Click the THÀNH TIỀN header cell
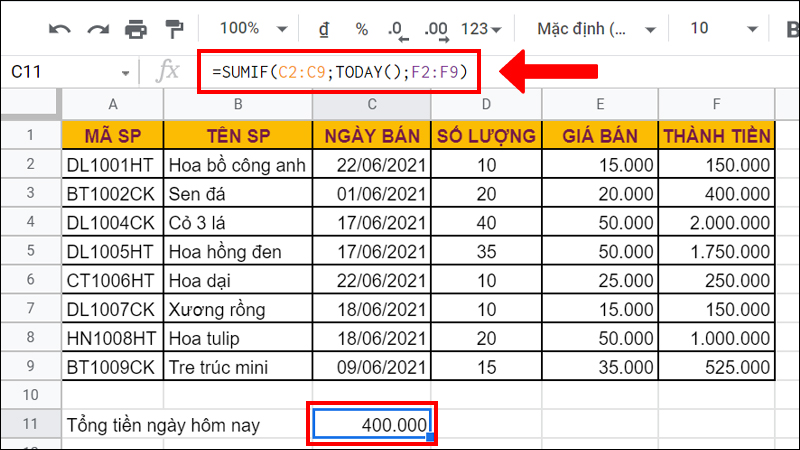This screenshot has height=450, width=800. tap(716, 136)
